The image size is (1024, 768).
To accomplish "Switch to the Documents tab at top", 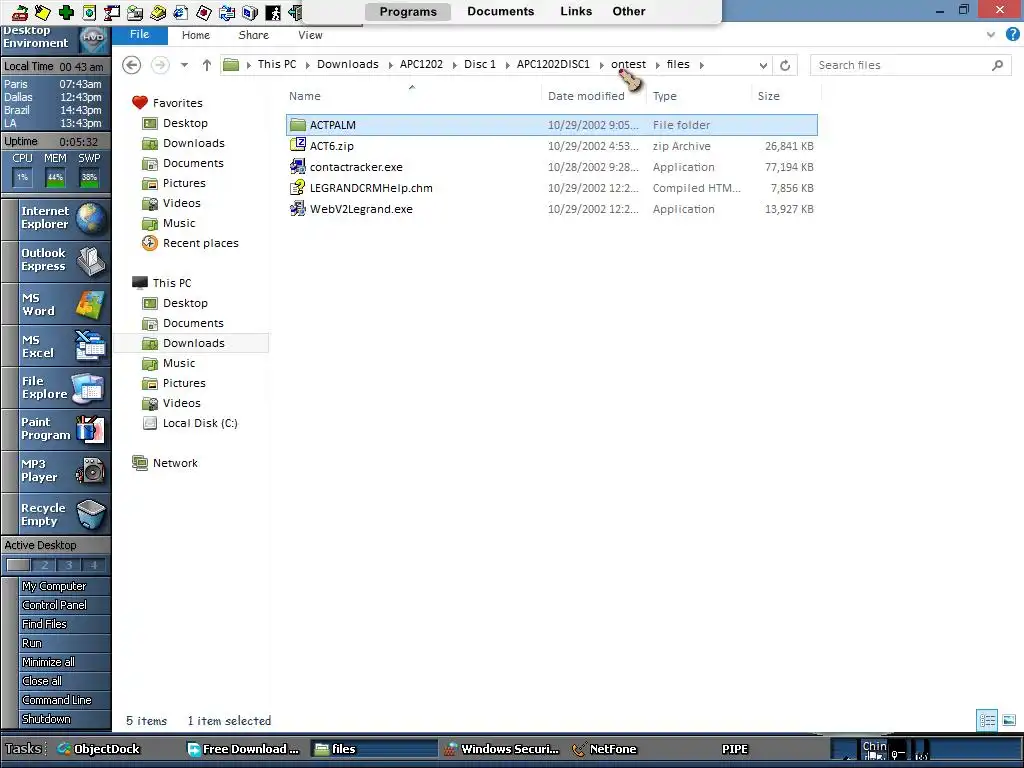I will (501, 11).
